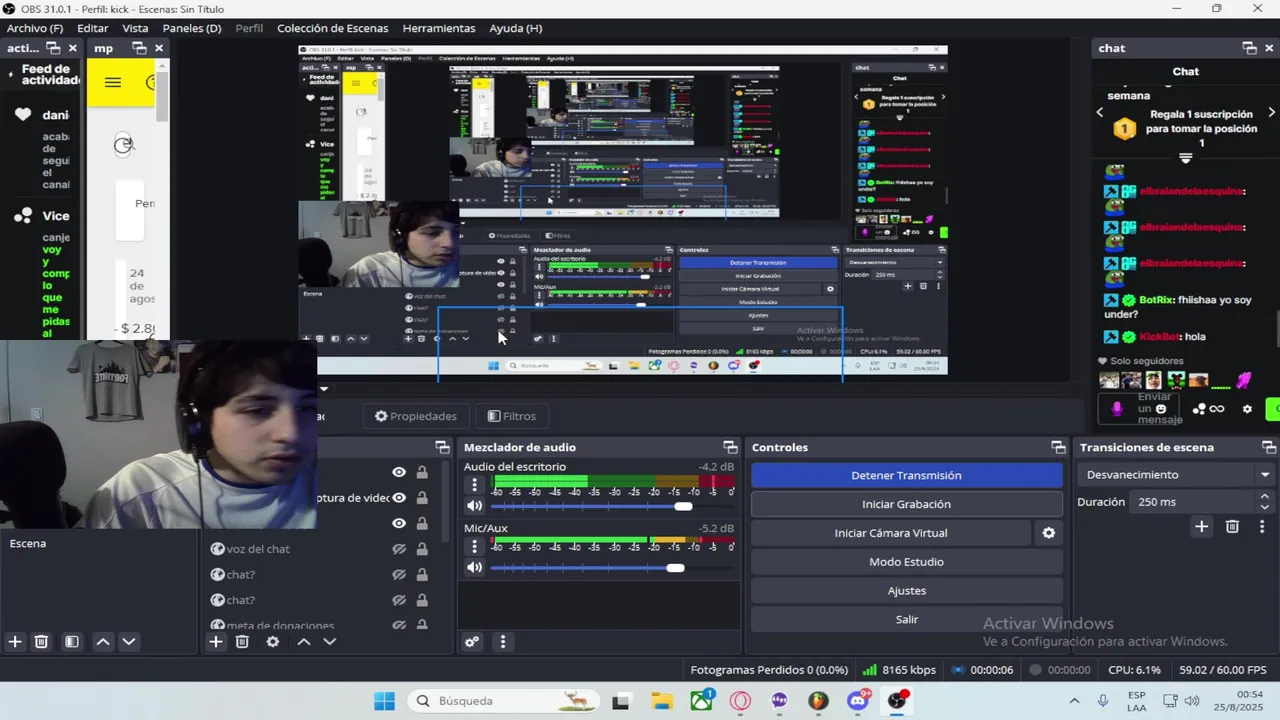
Task: Click the system tray microphone icon
Action: coord(1103,701)
